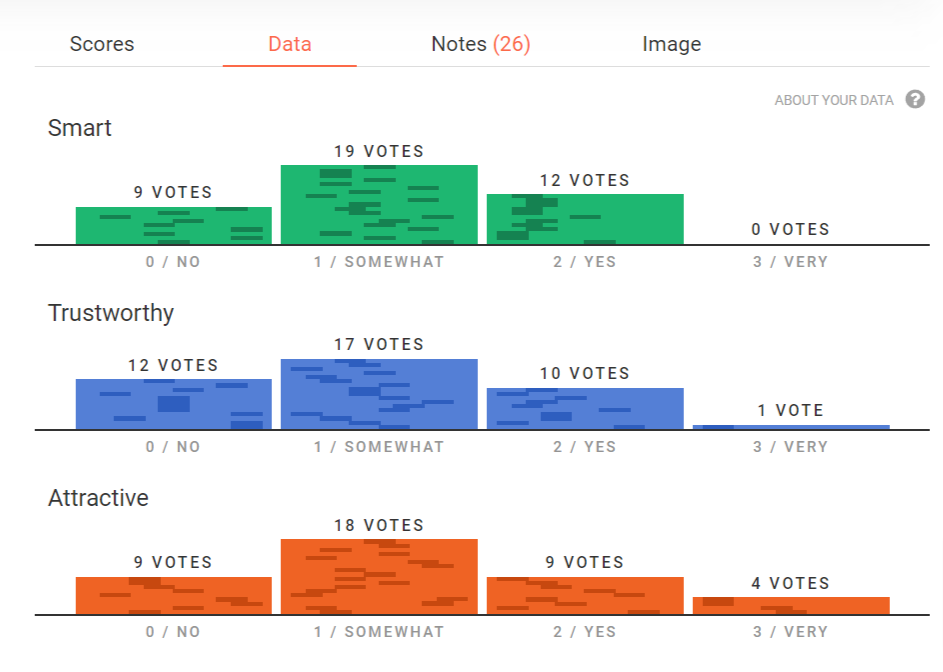Click the About Your Data link

tap(834, 101)
